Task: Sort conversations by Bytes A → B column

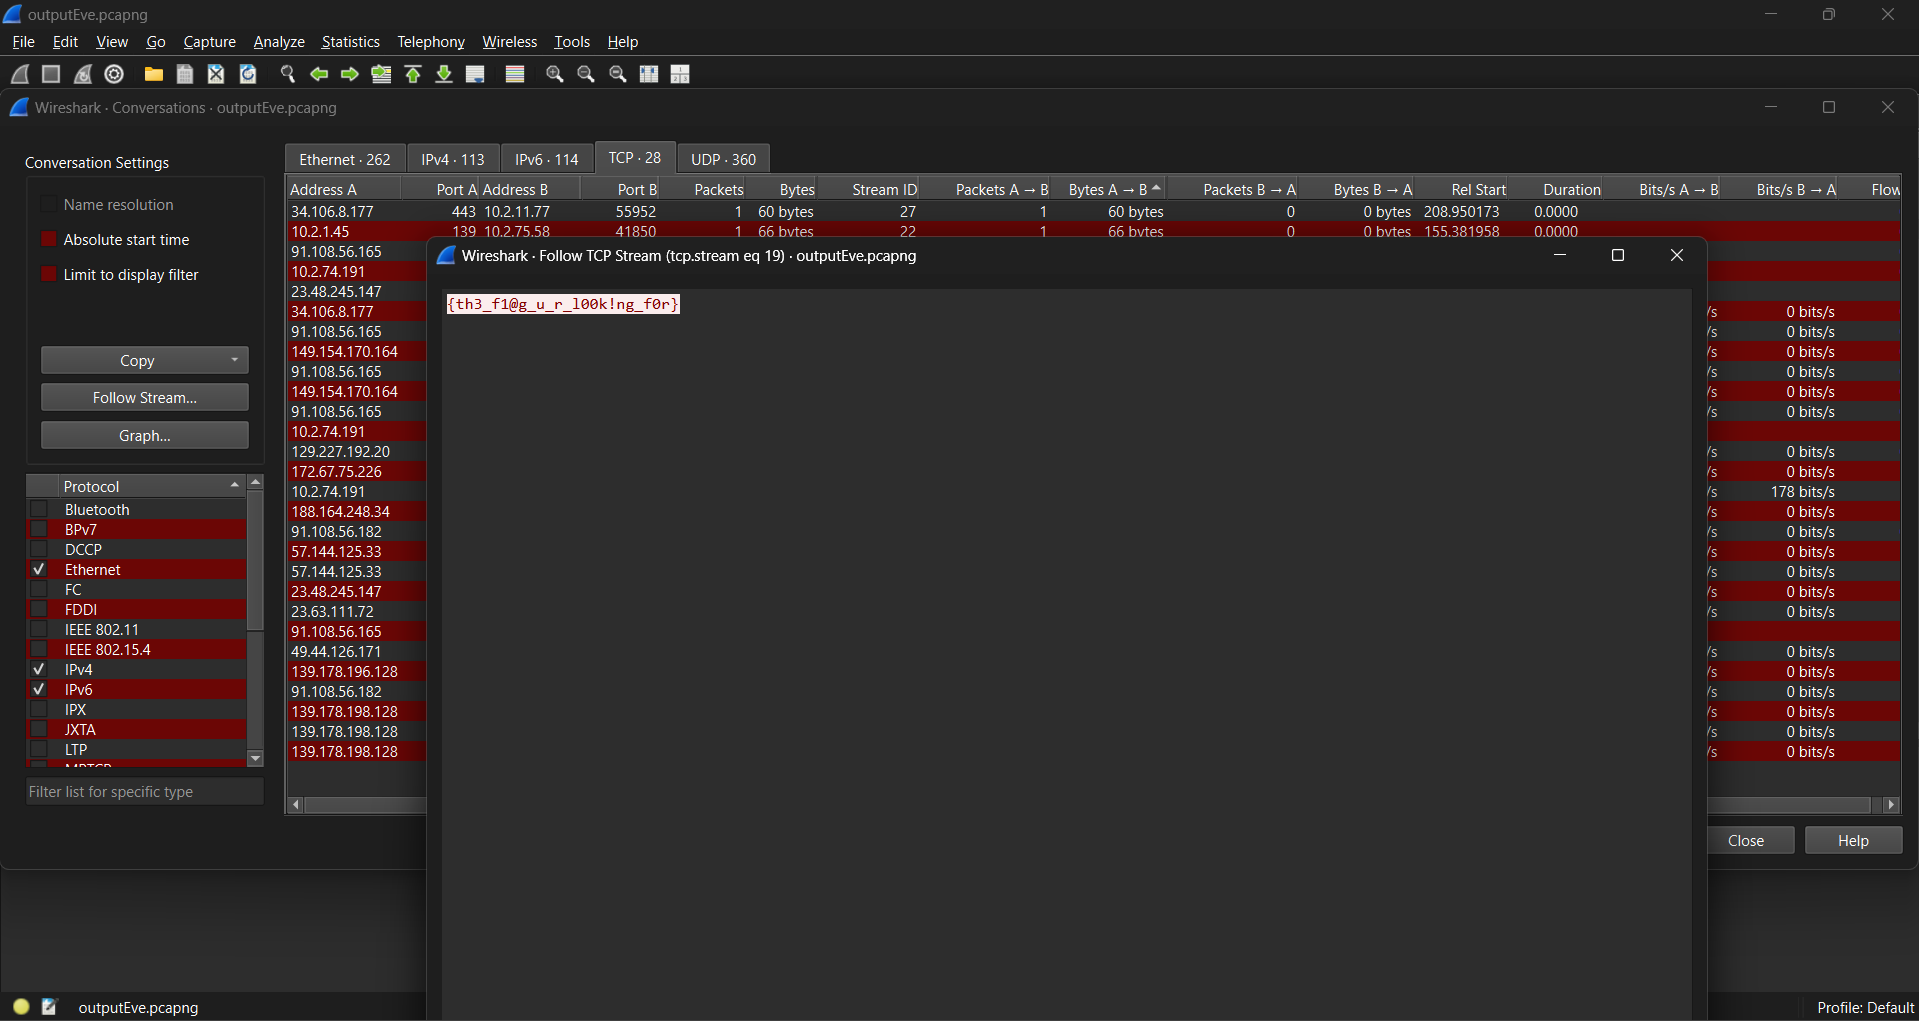Action: [1108, 189]
